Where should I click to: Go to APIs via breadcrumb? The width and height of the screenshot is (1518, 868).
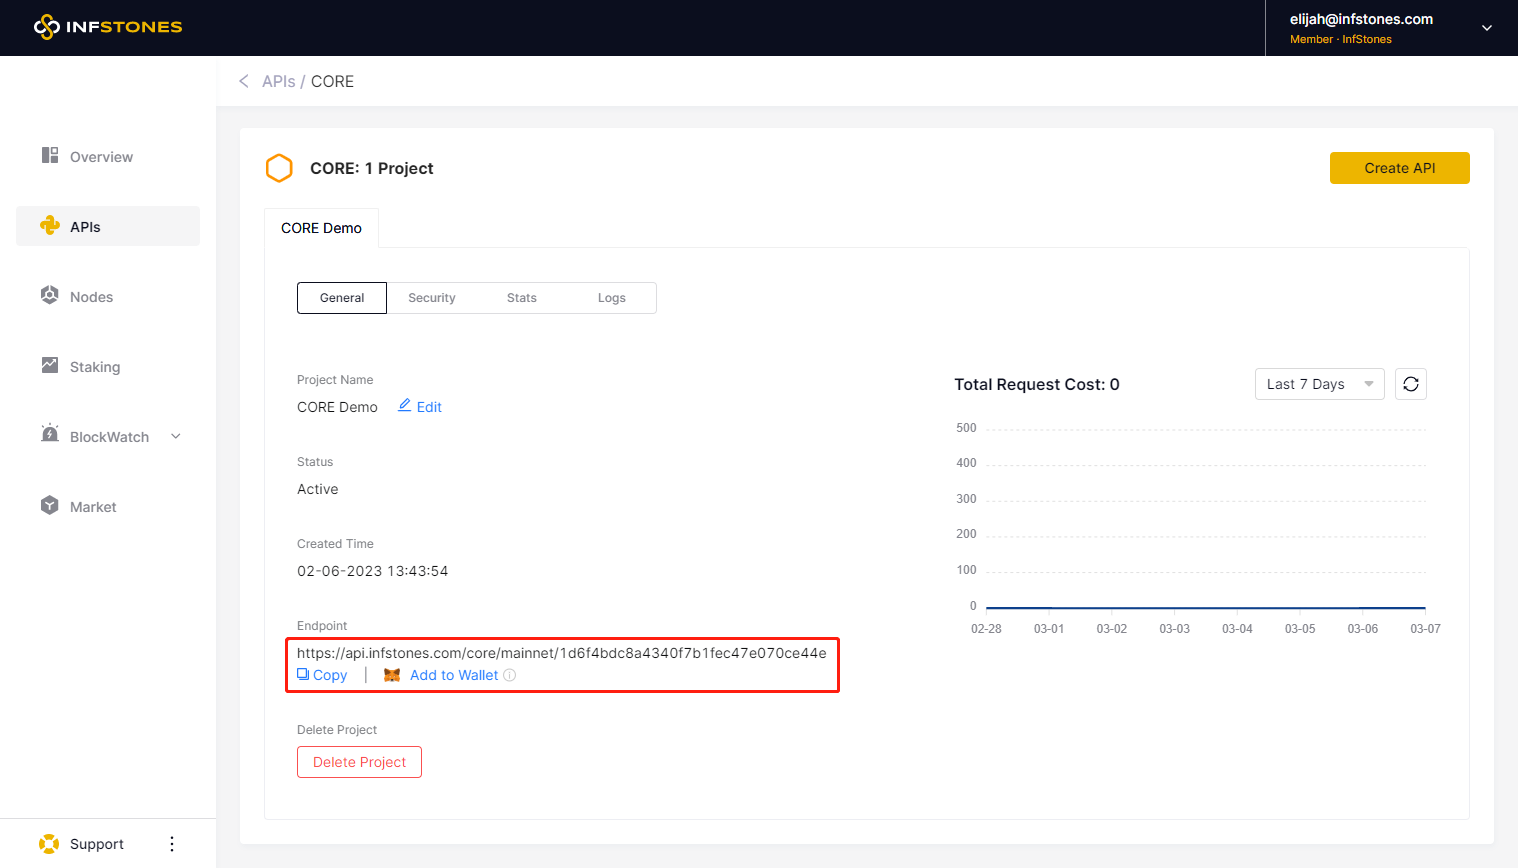coord(279,81)
